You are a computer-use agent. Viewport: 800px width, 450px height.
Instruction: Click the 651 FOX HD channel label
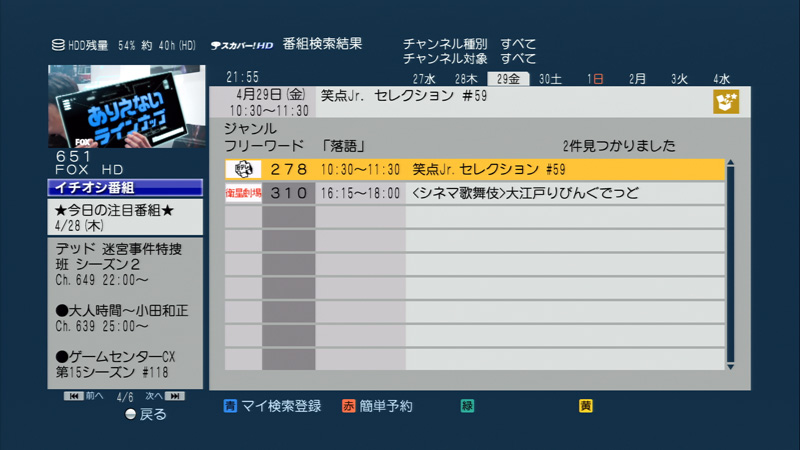90,163
